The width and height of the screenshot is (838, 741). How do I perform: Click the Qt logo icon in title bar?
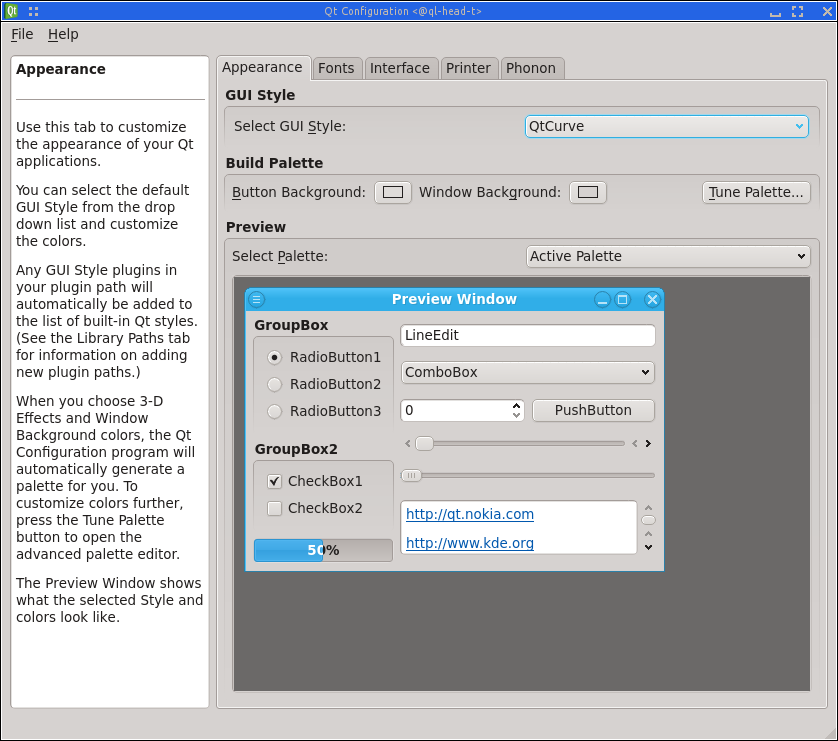click(11, 11)
